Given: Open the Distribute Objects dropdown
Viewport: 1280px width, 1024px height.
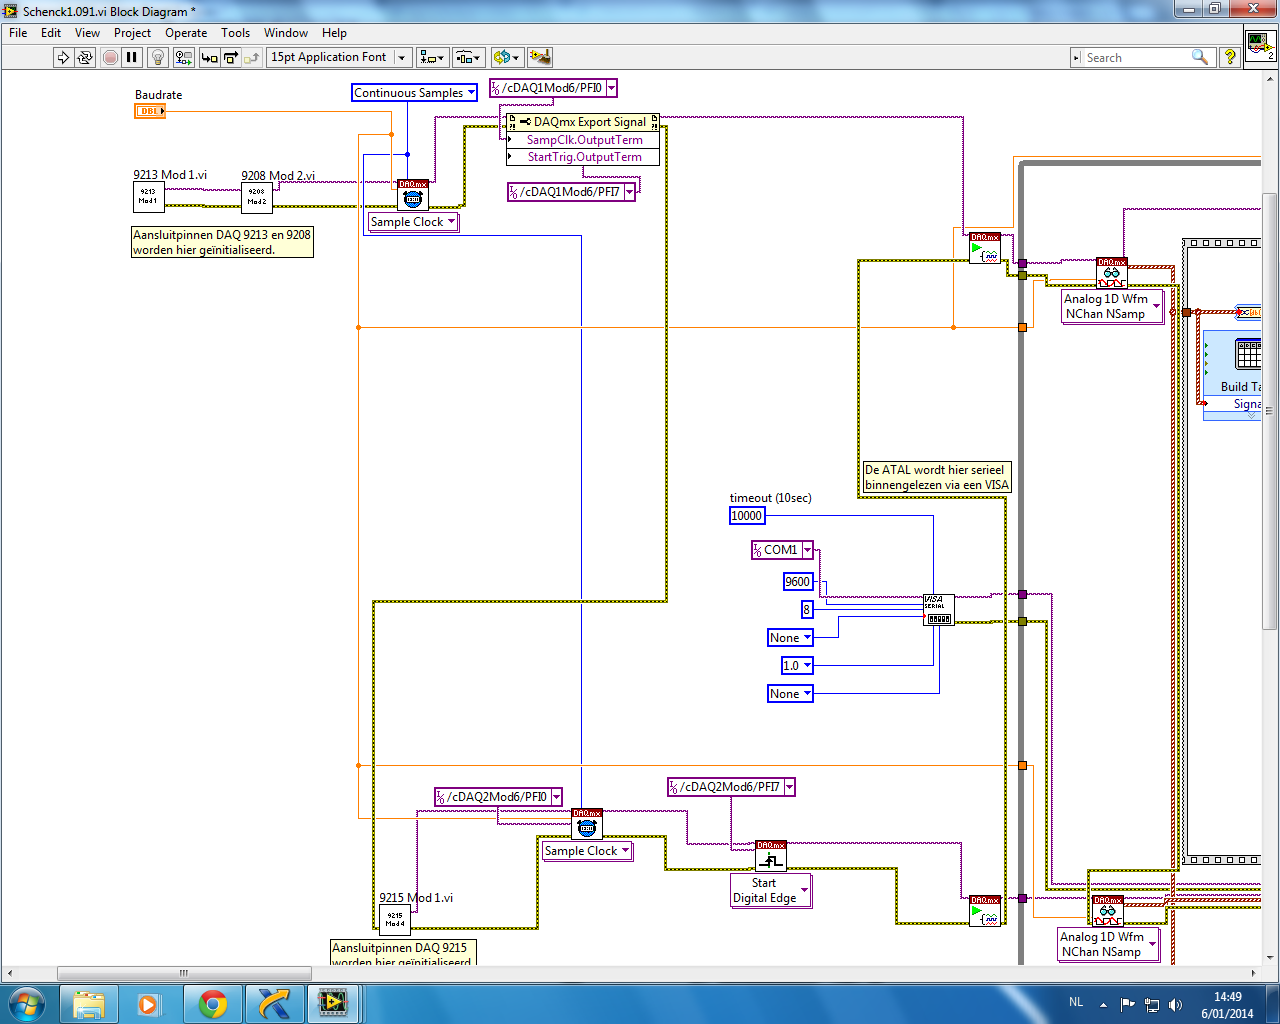Looking at the screenshot, I should point(469,58).
